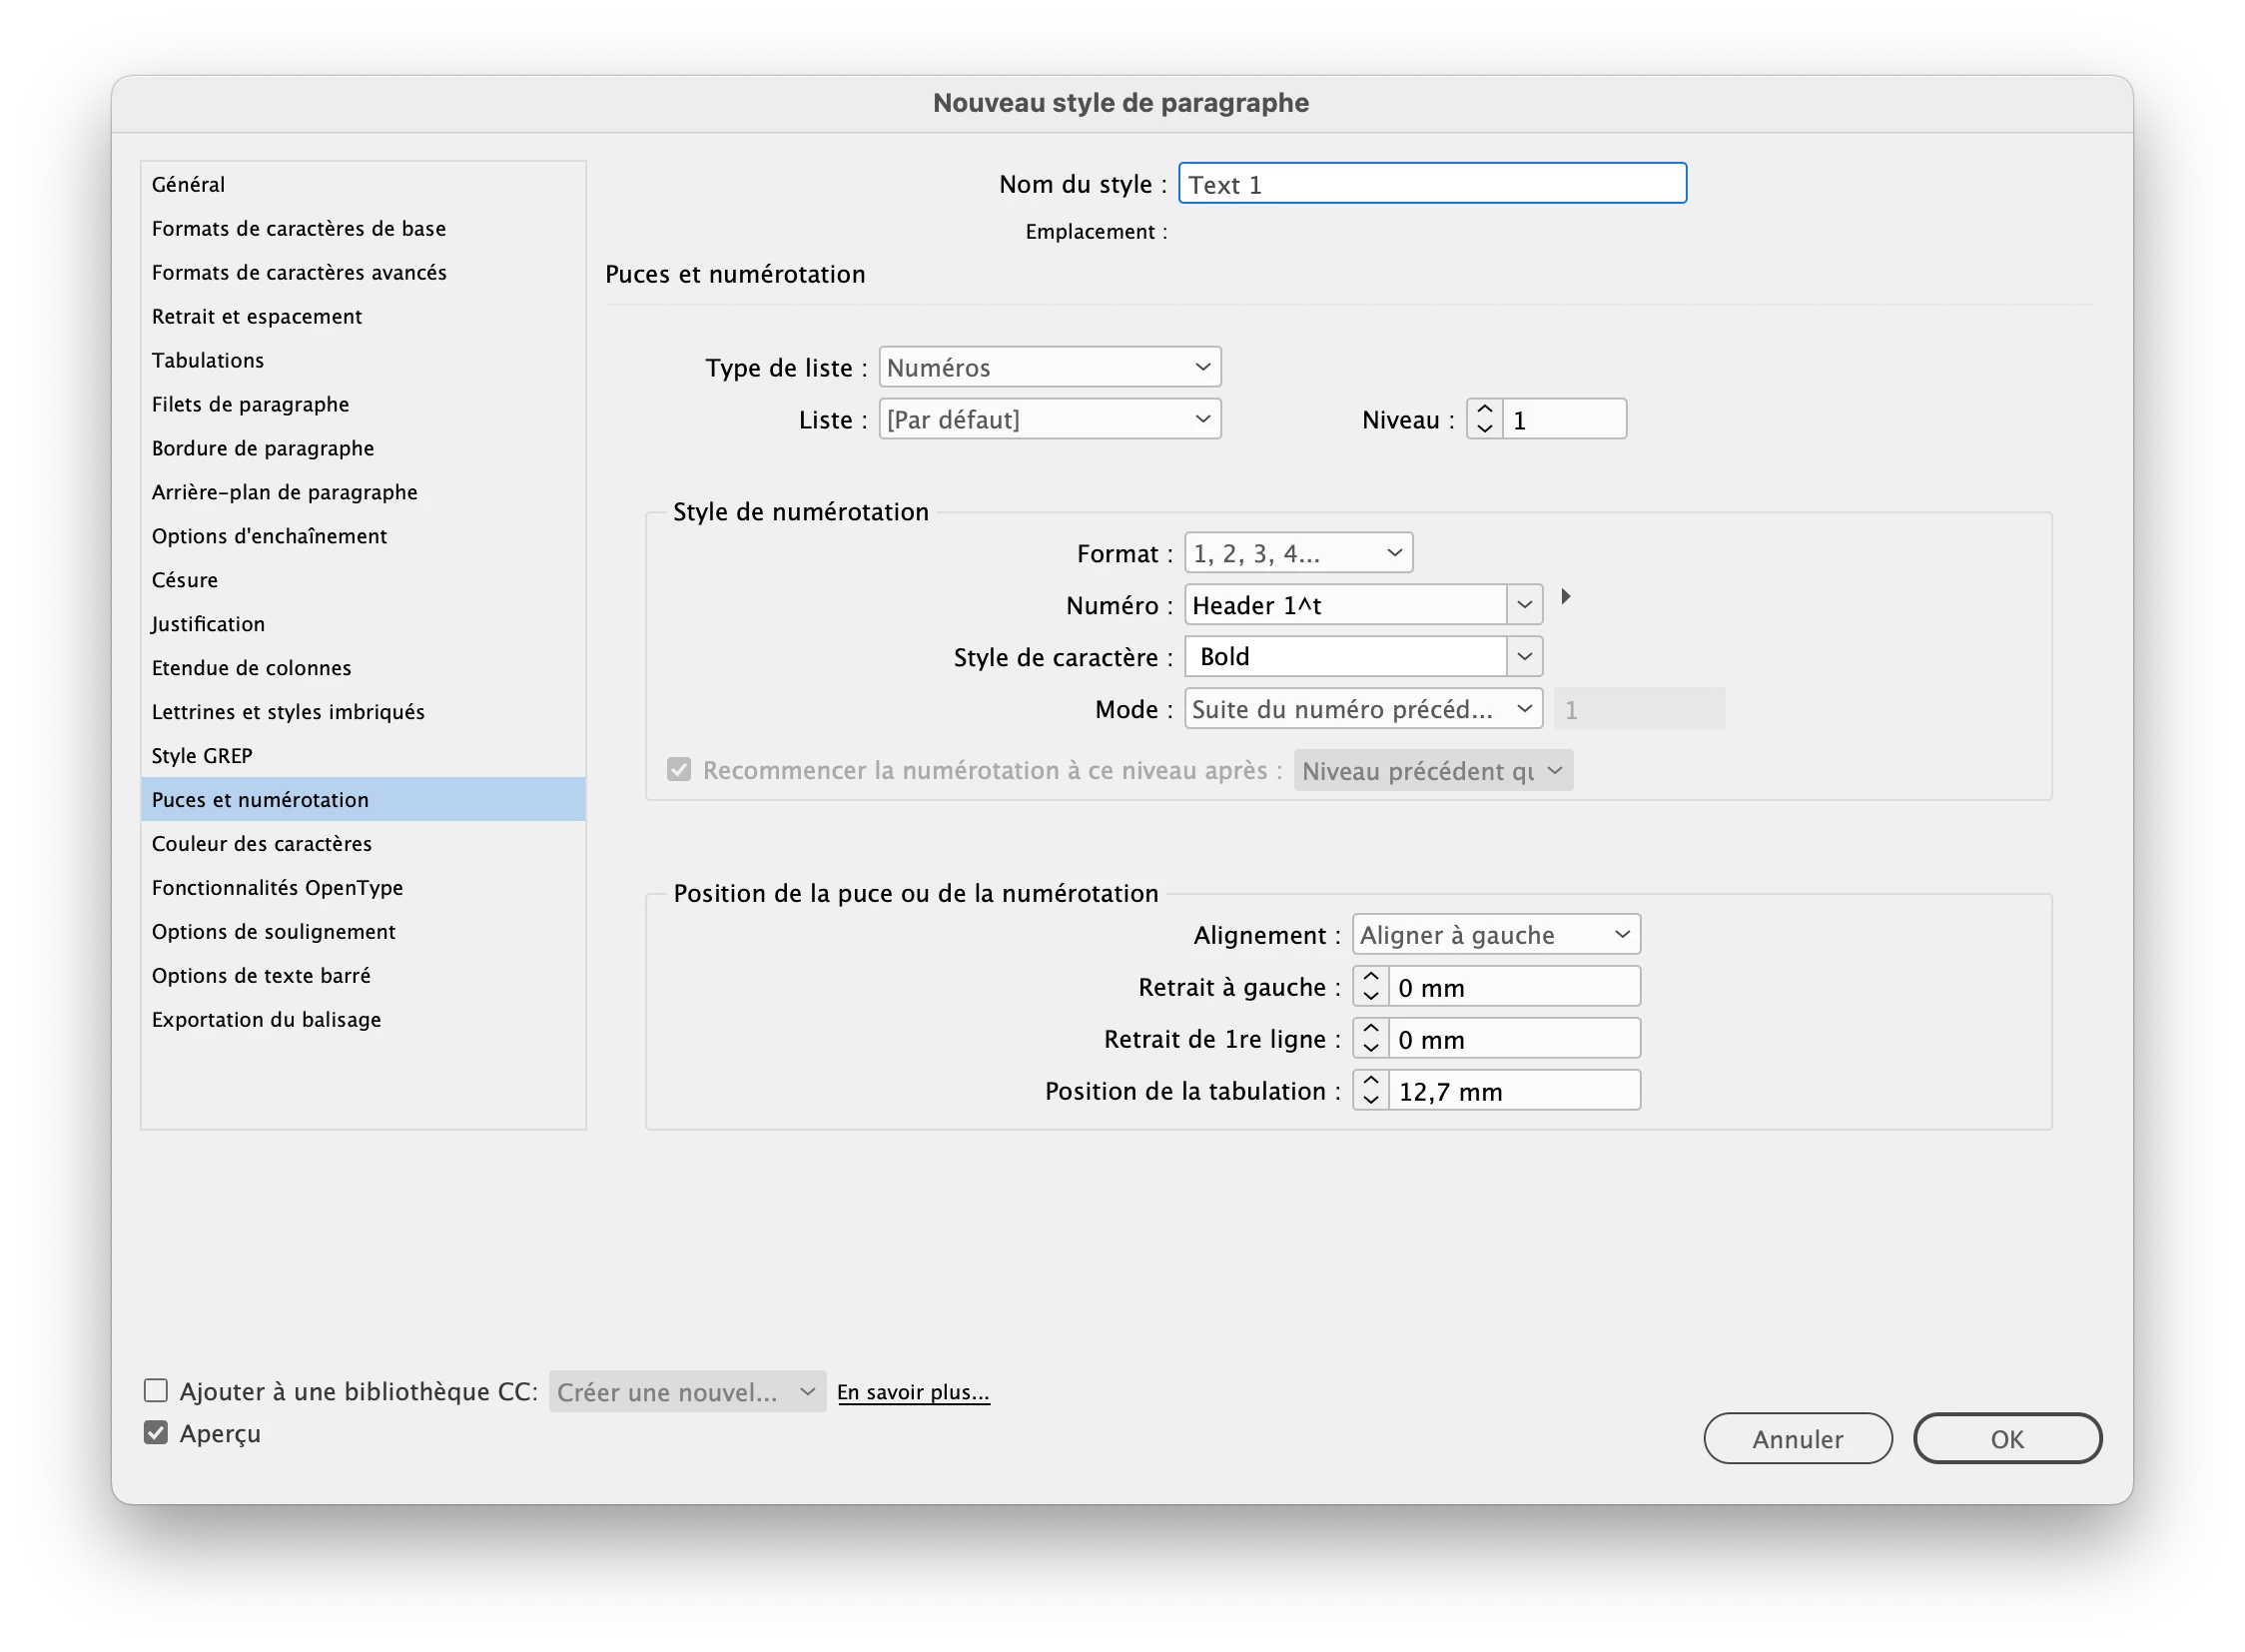Increase Retrait à gauche with stepper
The image size is (2245, 1652).
pos(1371,977)
